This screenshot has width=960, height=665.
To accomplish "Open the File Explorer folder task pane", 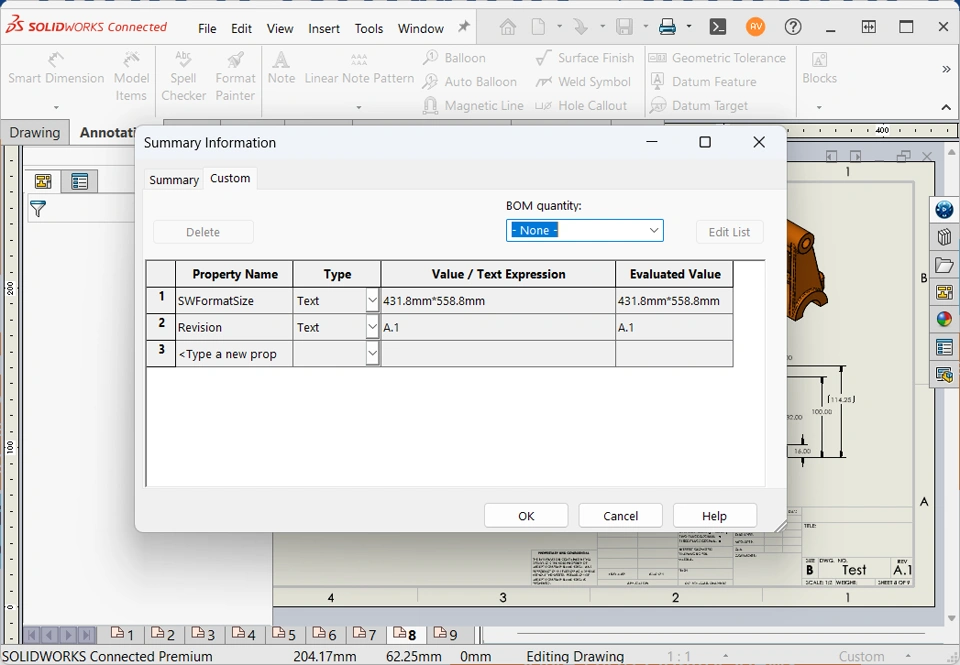I will pyautogui.click(x=944, y=265).
